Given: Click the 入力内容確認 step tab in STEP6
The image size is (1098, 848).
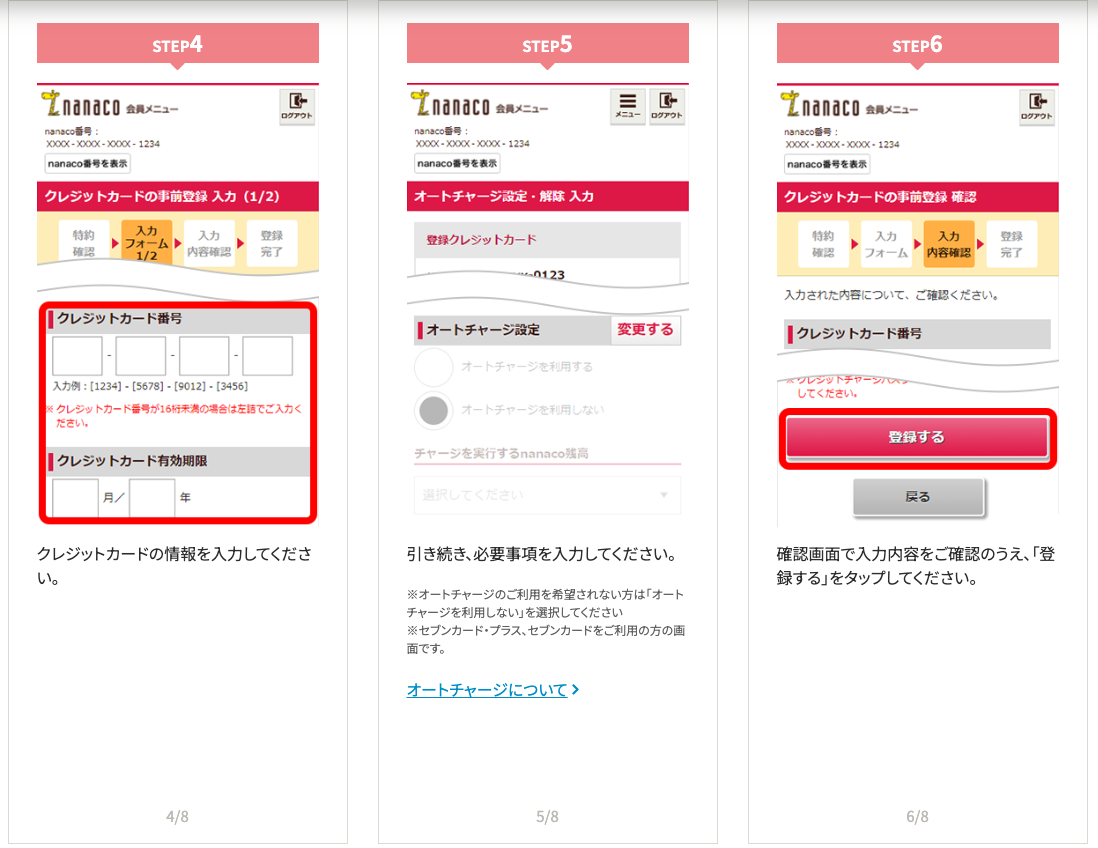Looking at the screenshot, I should coord(949,244).
